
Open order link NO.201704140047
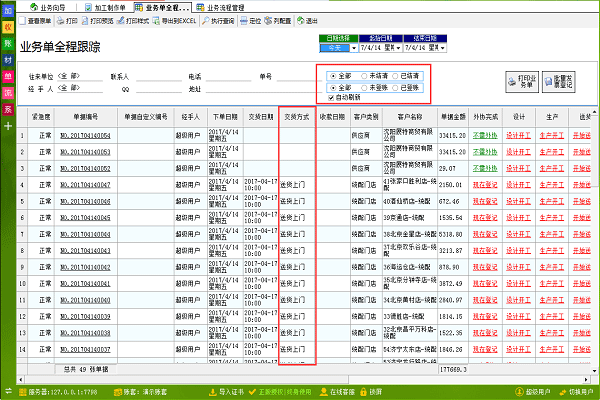point(85,185)
